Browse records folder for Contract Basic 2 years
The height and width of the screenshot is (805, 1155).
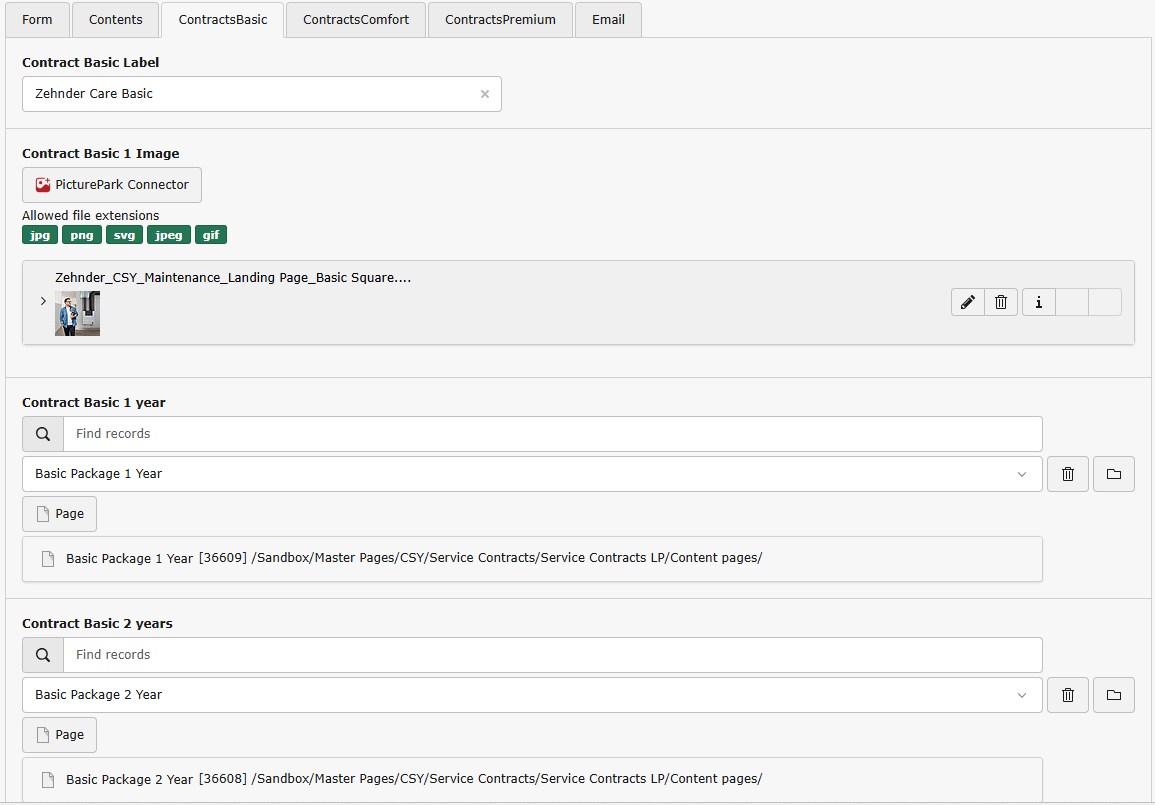pos(1113,695)
